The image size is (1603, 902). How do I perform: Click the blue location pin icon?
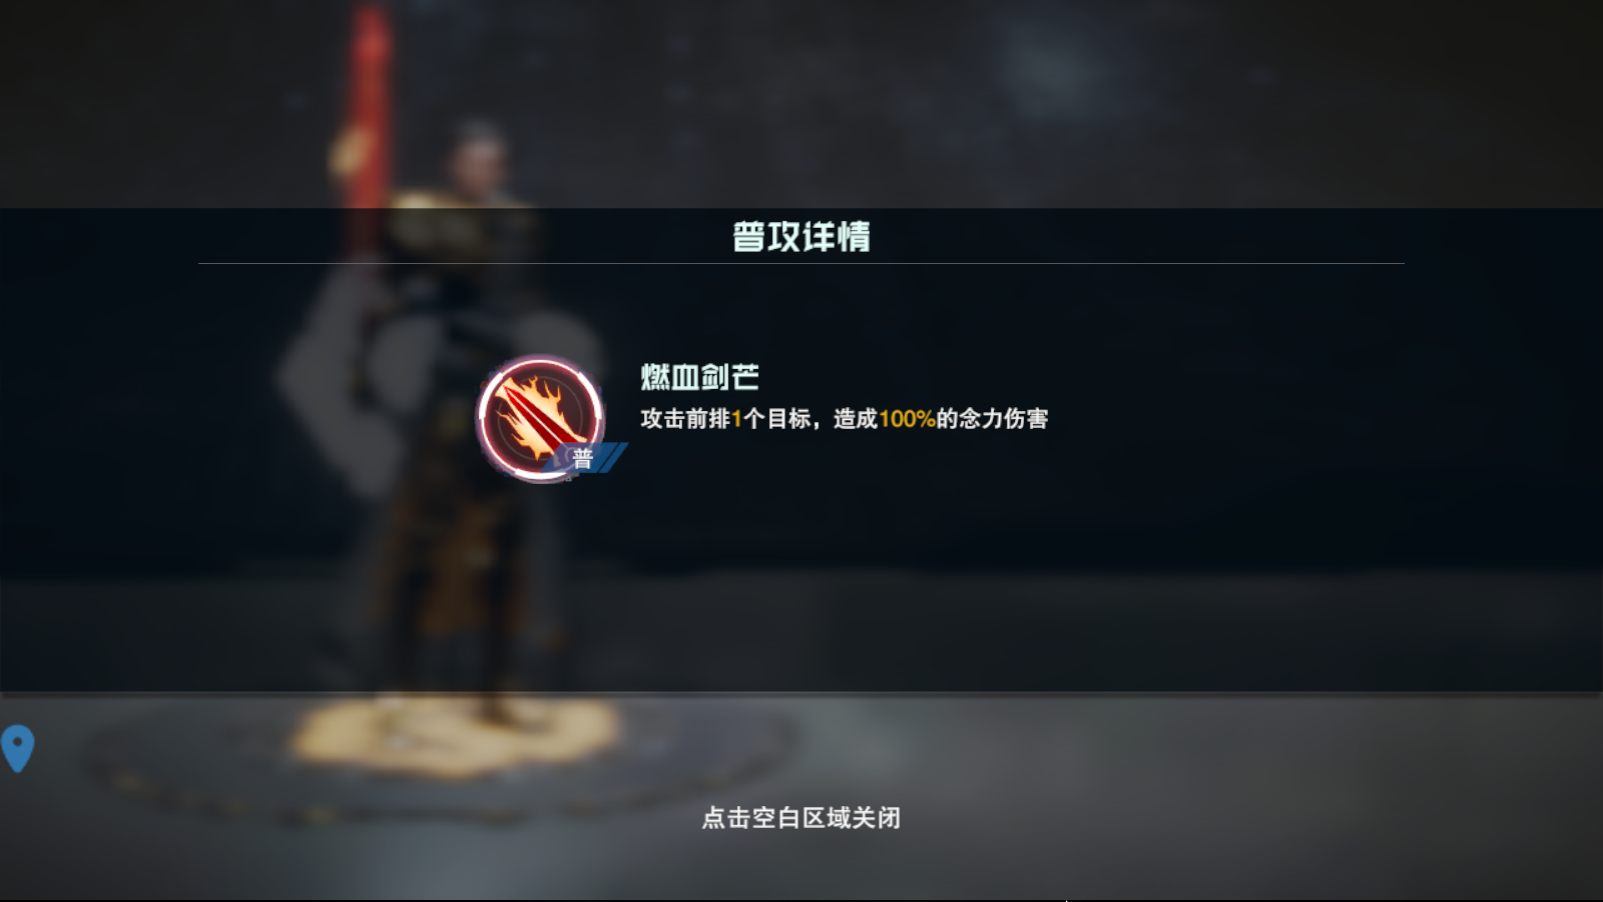pos(18,748)
